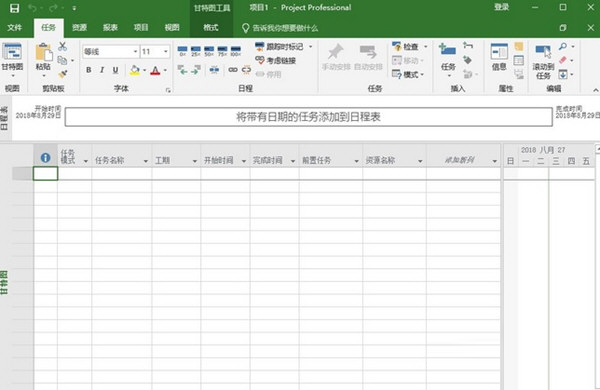Click the Outdent task green left arrow
Viewport: 600px width, 390px height.
(183, 70)
